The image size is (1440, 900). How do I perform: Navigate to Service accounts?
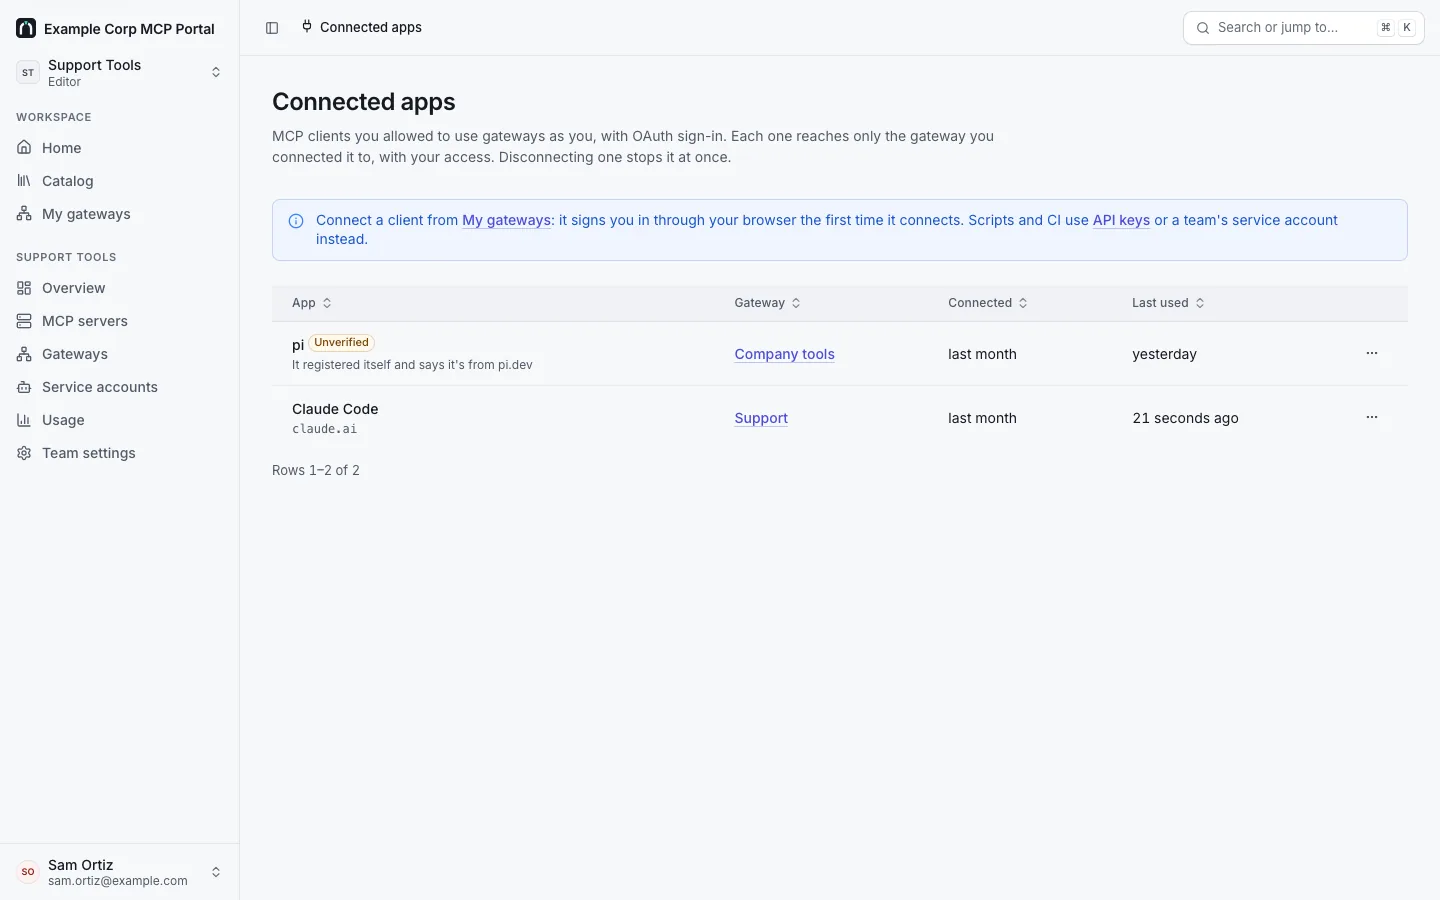tap(120, 387)
